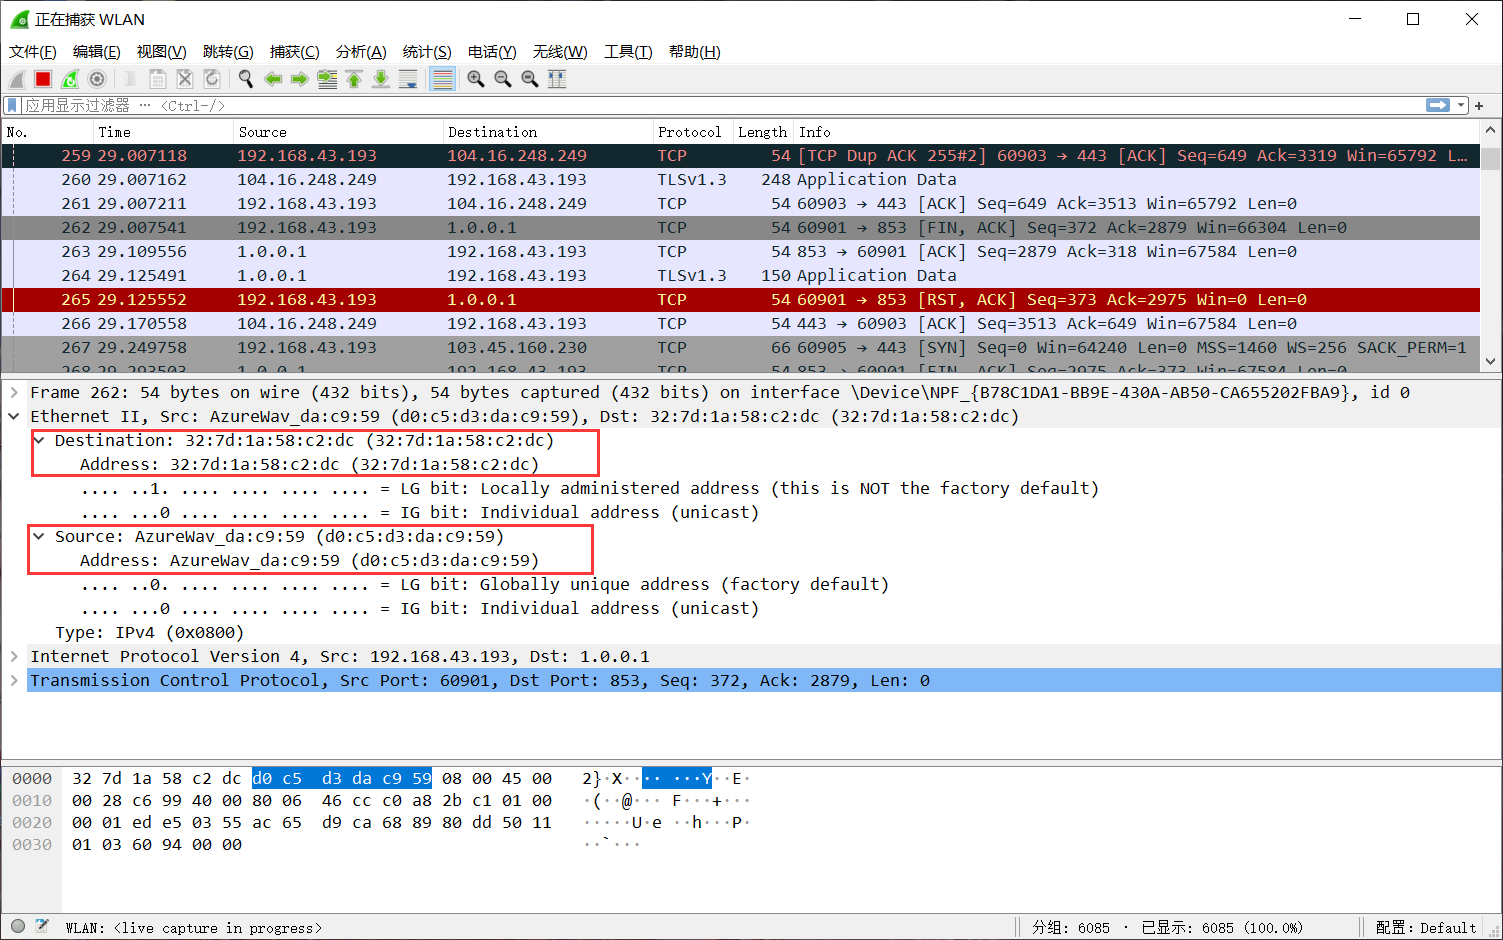Click packet list scrollbar down arrow

(x=1491, y=361)
